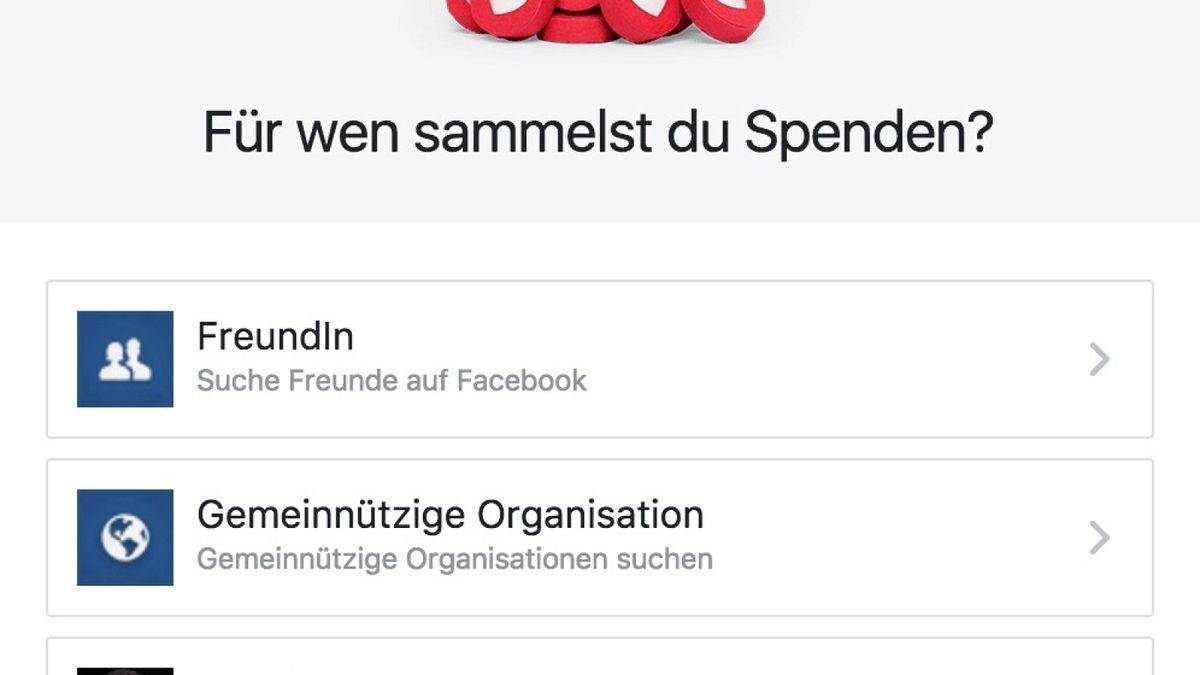Select the FreundIn fundraiser option
1200x675 pixels.
(x=600, y=359)
